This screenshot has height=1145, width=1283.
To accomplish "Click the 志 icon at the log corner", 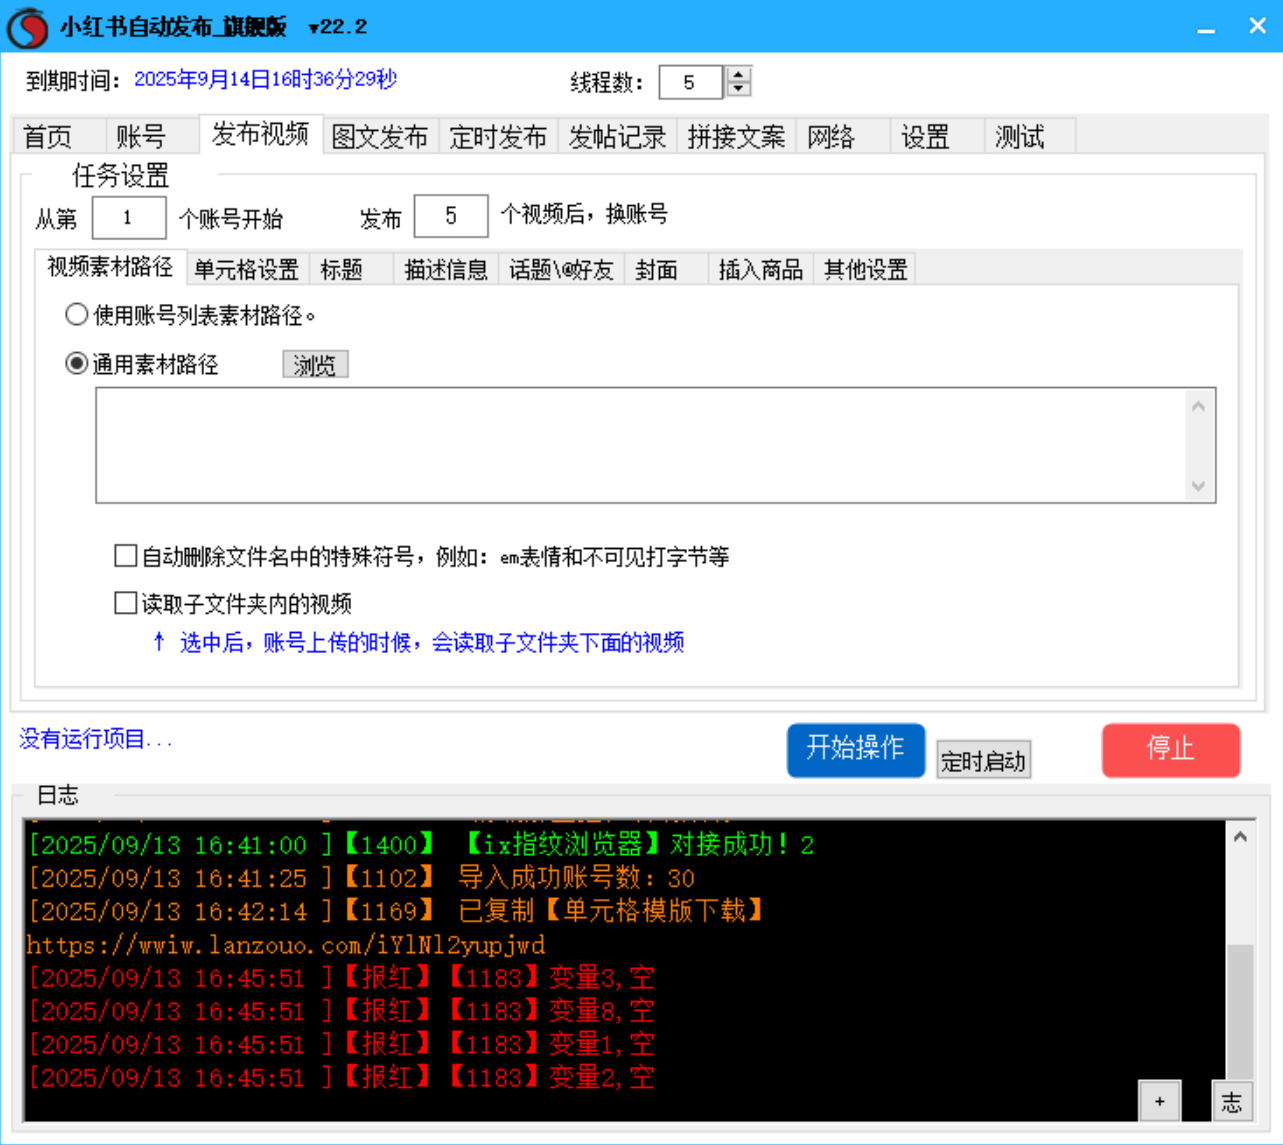I will tap(1232, 1100).
